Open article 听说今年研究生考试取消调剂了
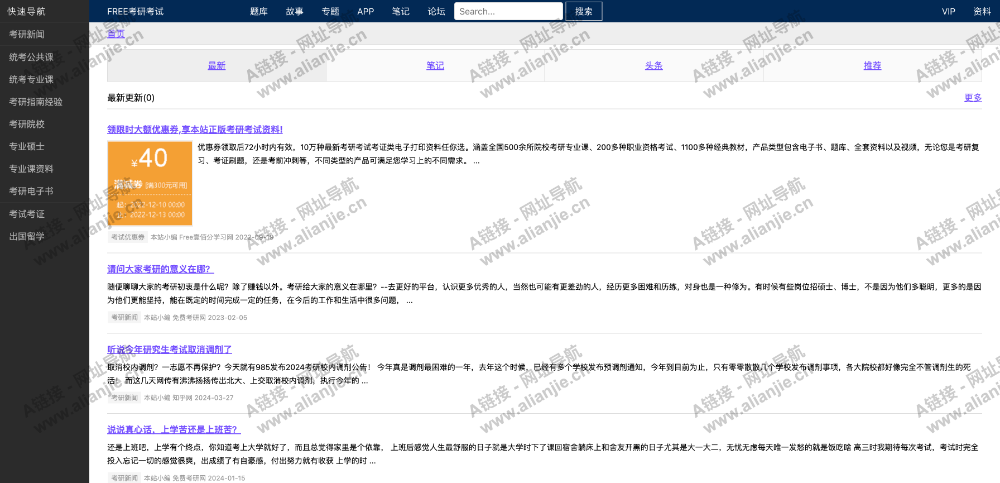 (x=169, y=350)
